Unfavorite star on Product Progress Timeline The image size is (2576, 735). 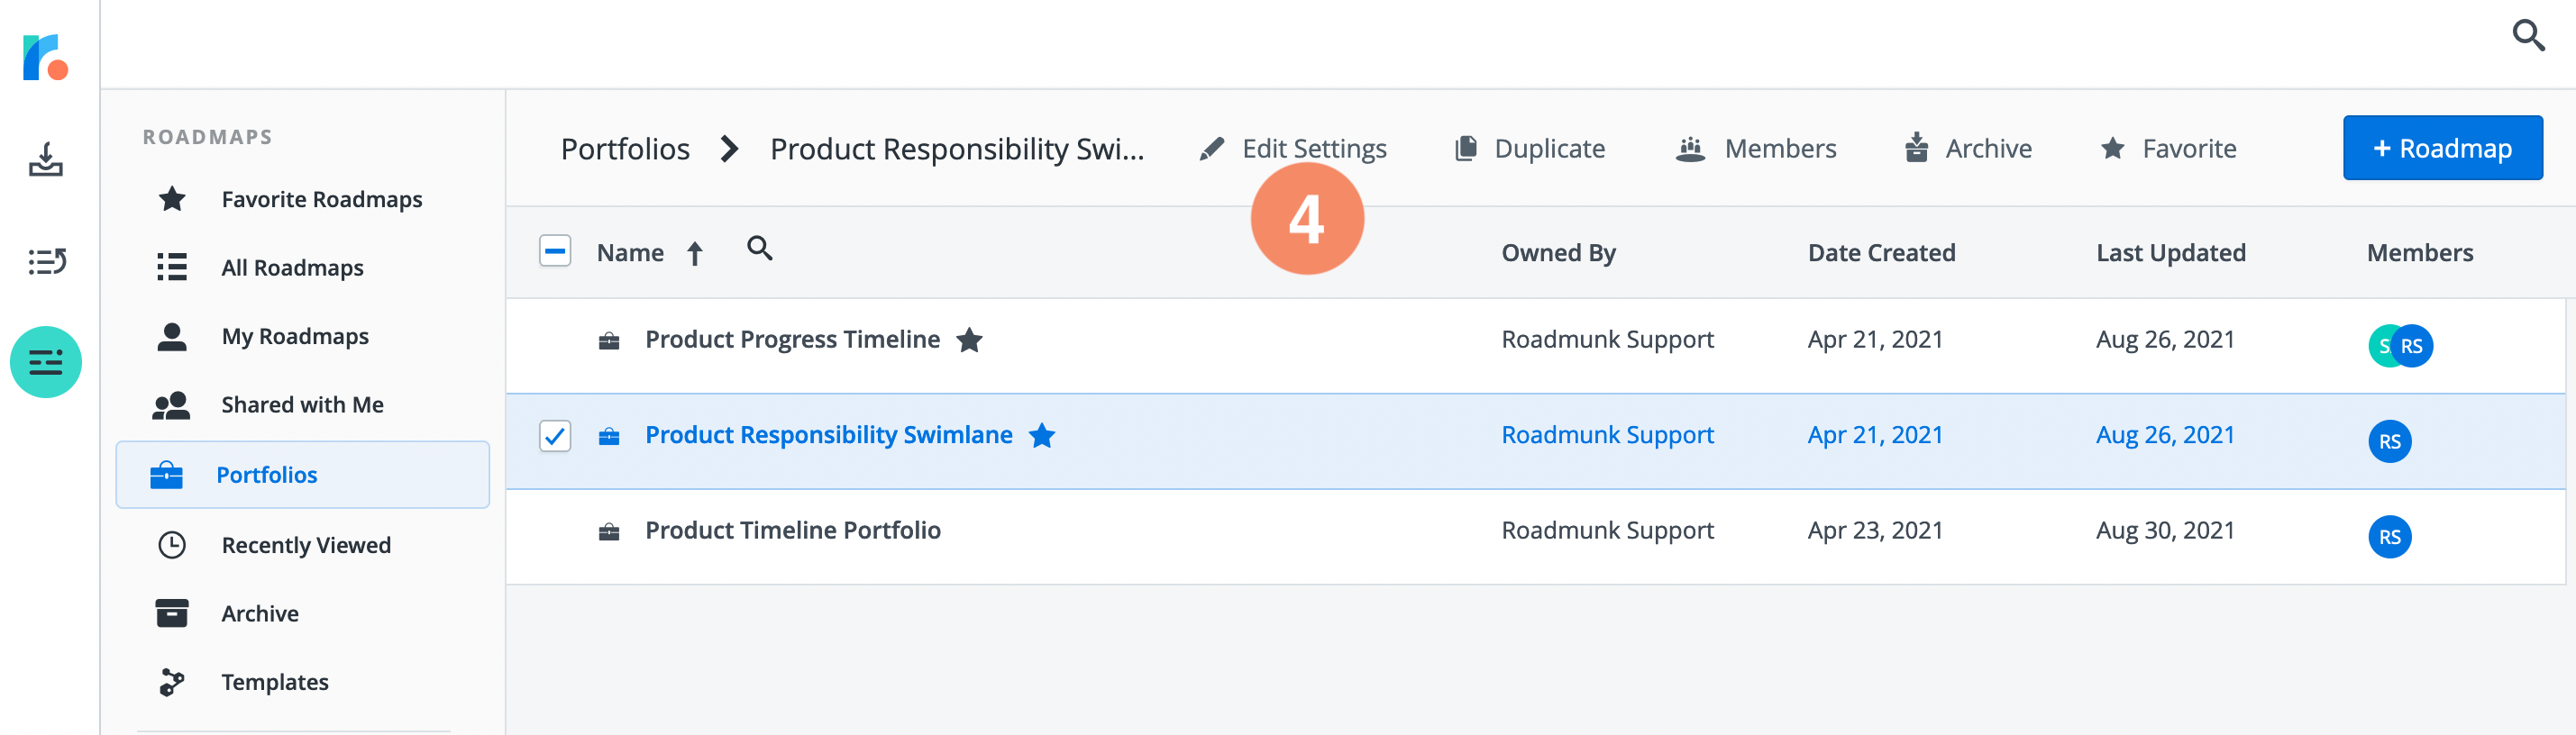click(969, 340)
